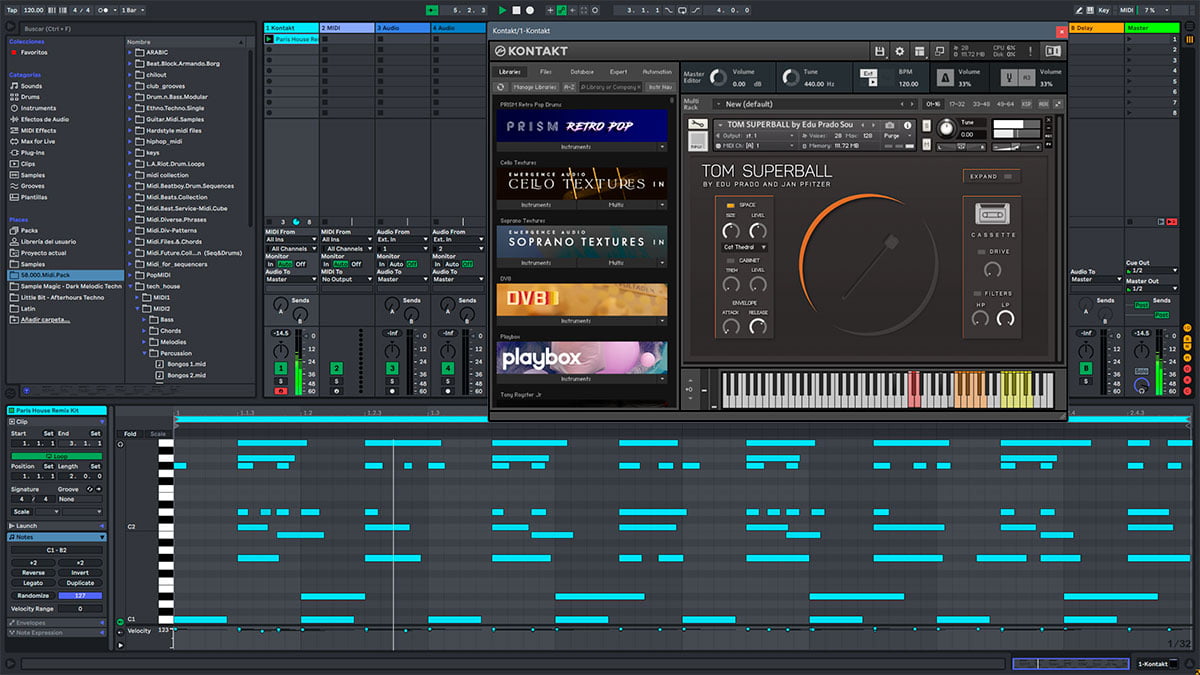Click track 1 Kontakt activator button

[281, 369]
